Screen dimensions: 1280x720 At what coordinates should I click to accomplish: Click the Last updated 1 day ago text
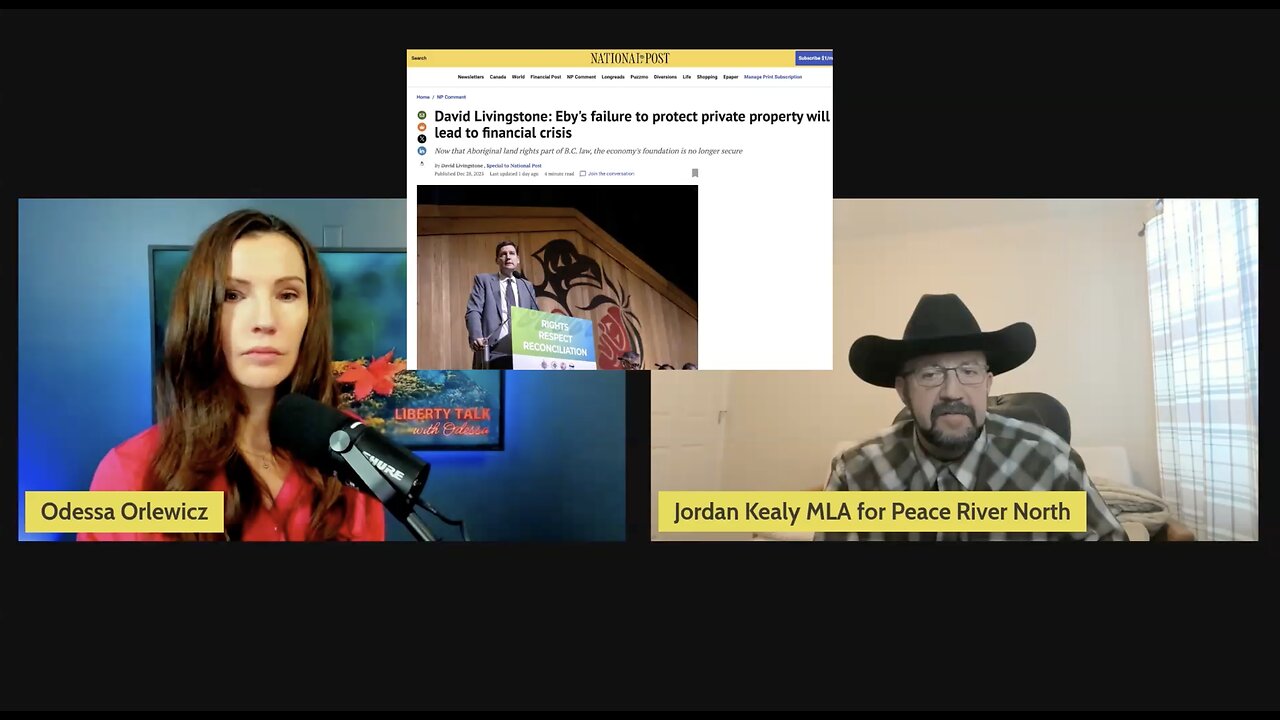tap(514, 174)
